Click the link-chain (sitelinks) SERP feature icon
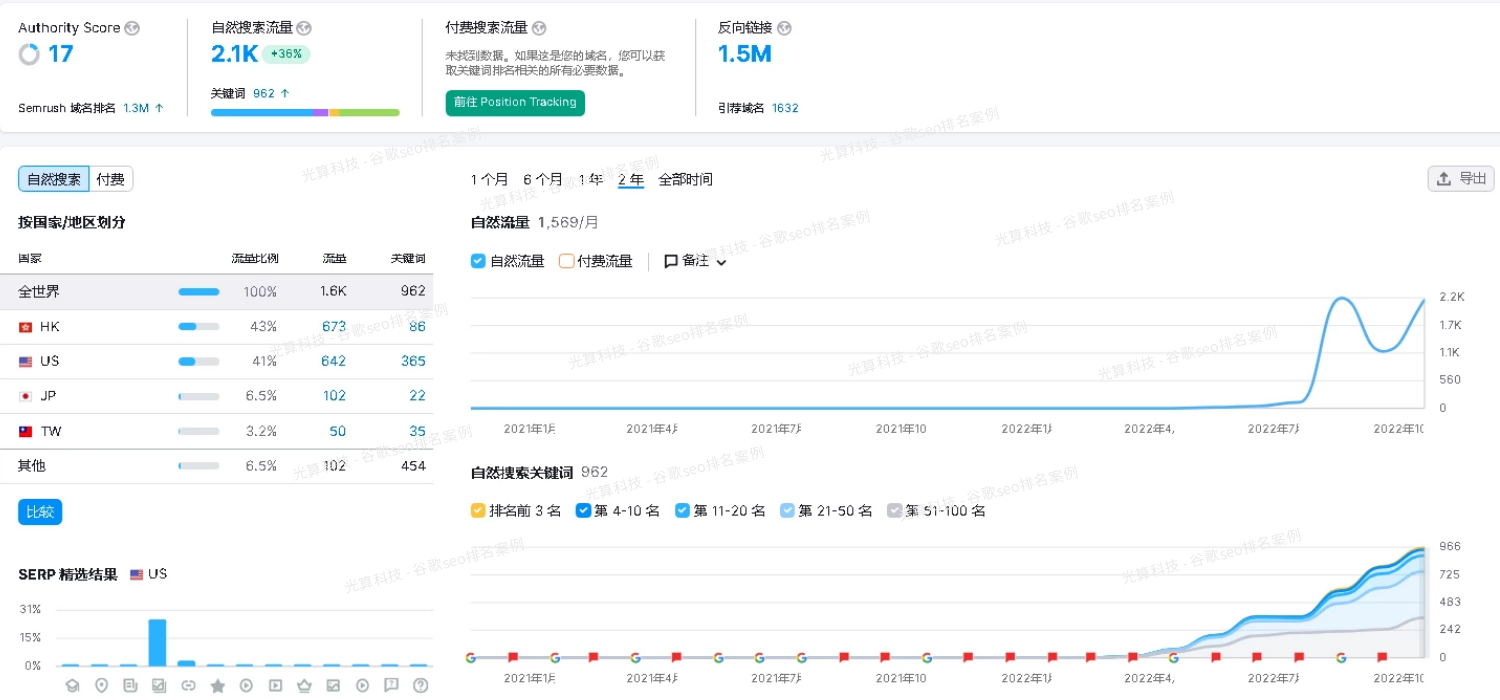 [188, 686]
